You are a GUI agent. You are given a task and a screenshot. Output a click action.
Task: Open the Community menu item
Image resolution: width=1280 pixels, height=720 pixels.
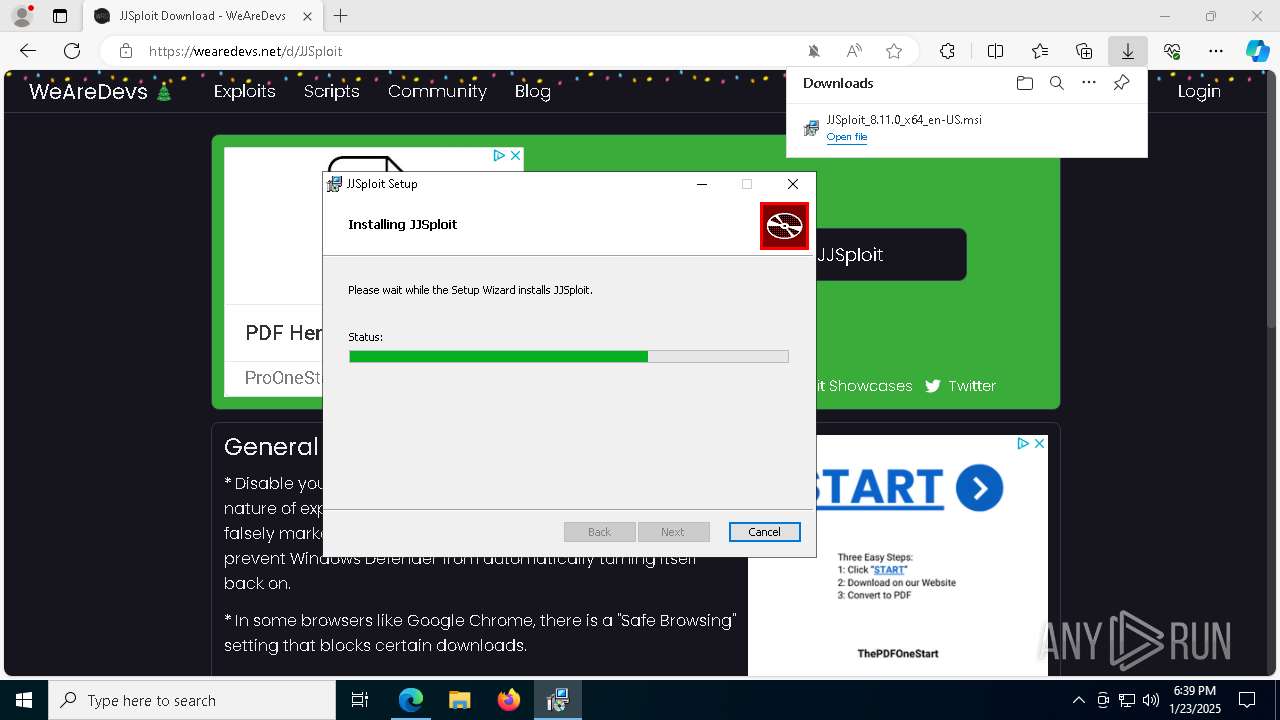[437, 91]
